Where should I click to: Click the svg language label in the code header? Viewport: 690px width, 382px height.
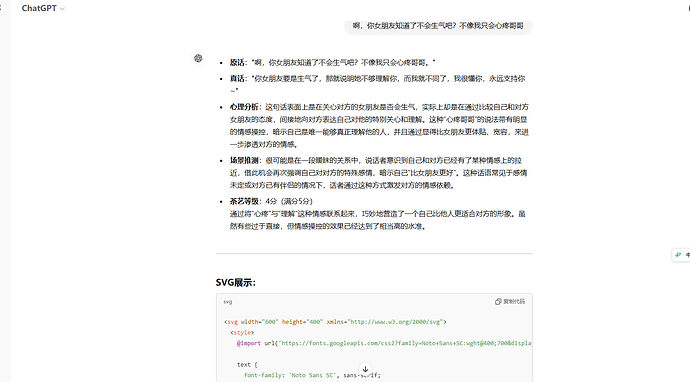click(x=228, y=302)
